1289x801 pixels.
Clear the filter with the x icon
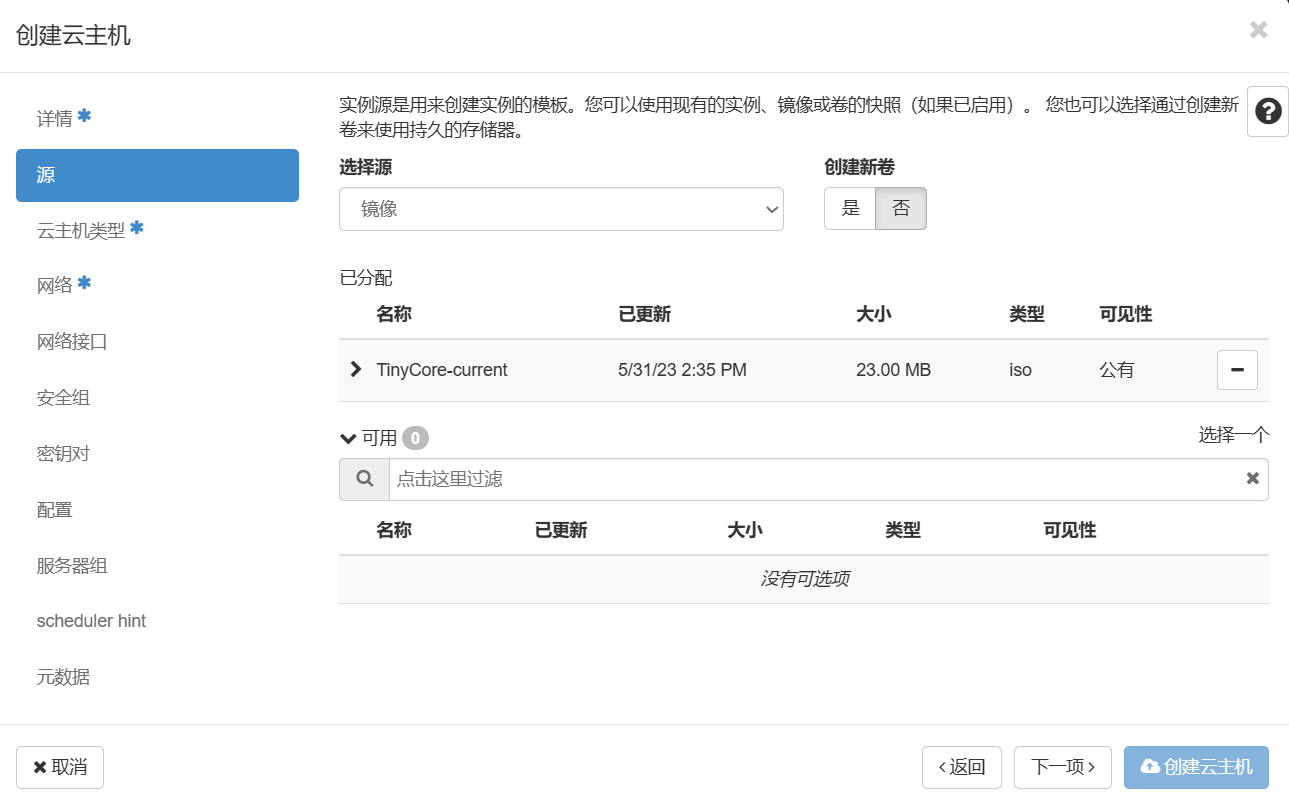click(1252, 479)
